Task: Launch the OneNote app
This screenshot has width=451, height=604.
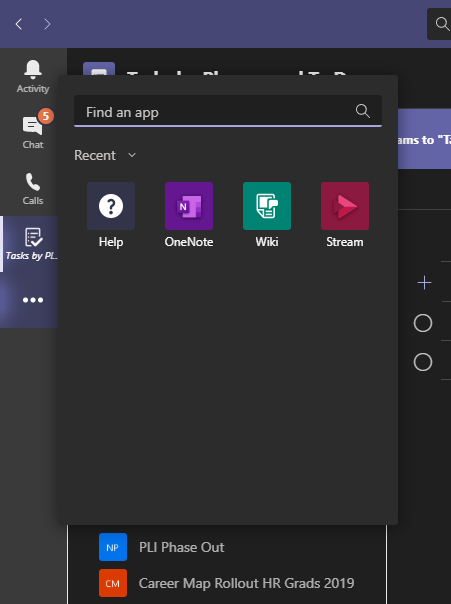Action: click(x=189, y=216)
